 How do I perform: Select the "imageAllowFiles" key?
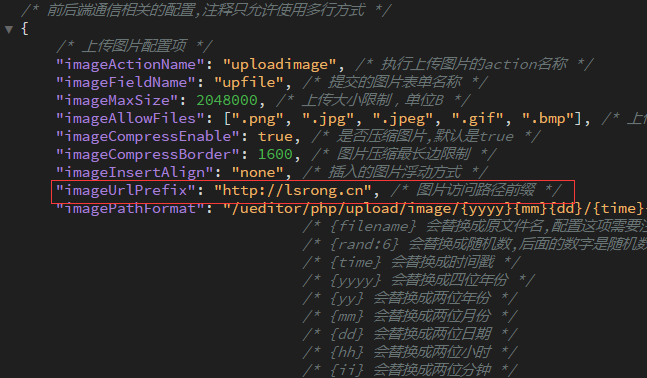pos(130,118)
